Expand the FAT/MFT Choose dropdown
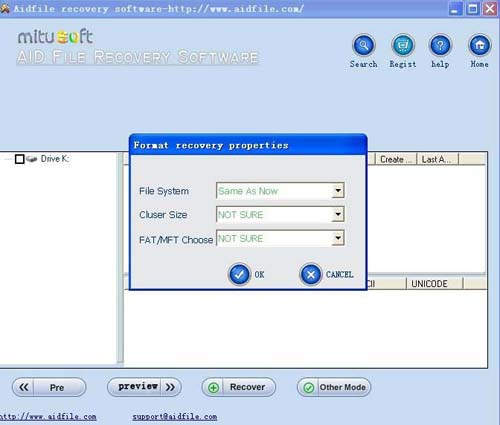The width and height of the screenshot is (500, 425). tap(338, 238)
